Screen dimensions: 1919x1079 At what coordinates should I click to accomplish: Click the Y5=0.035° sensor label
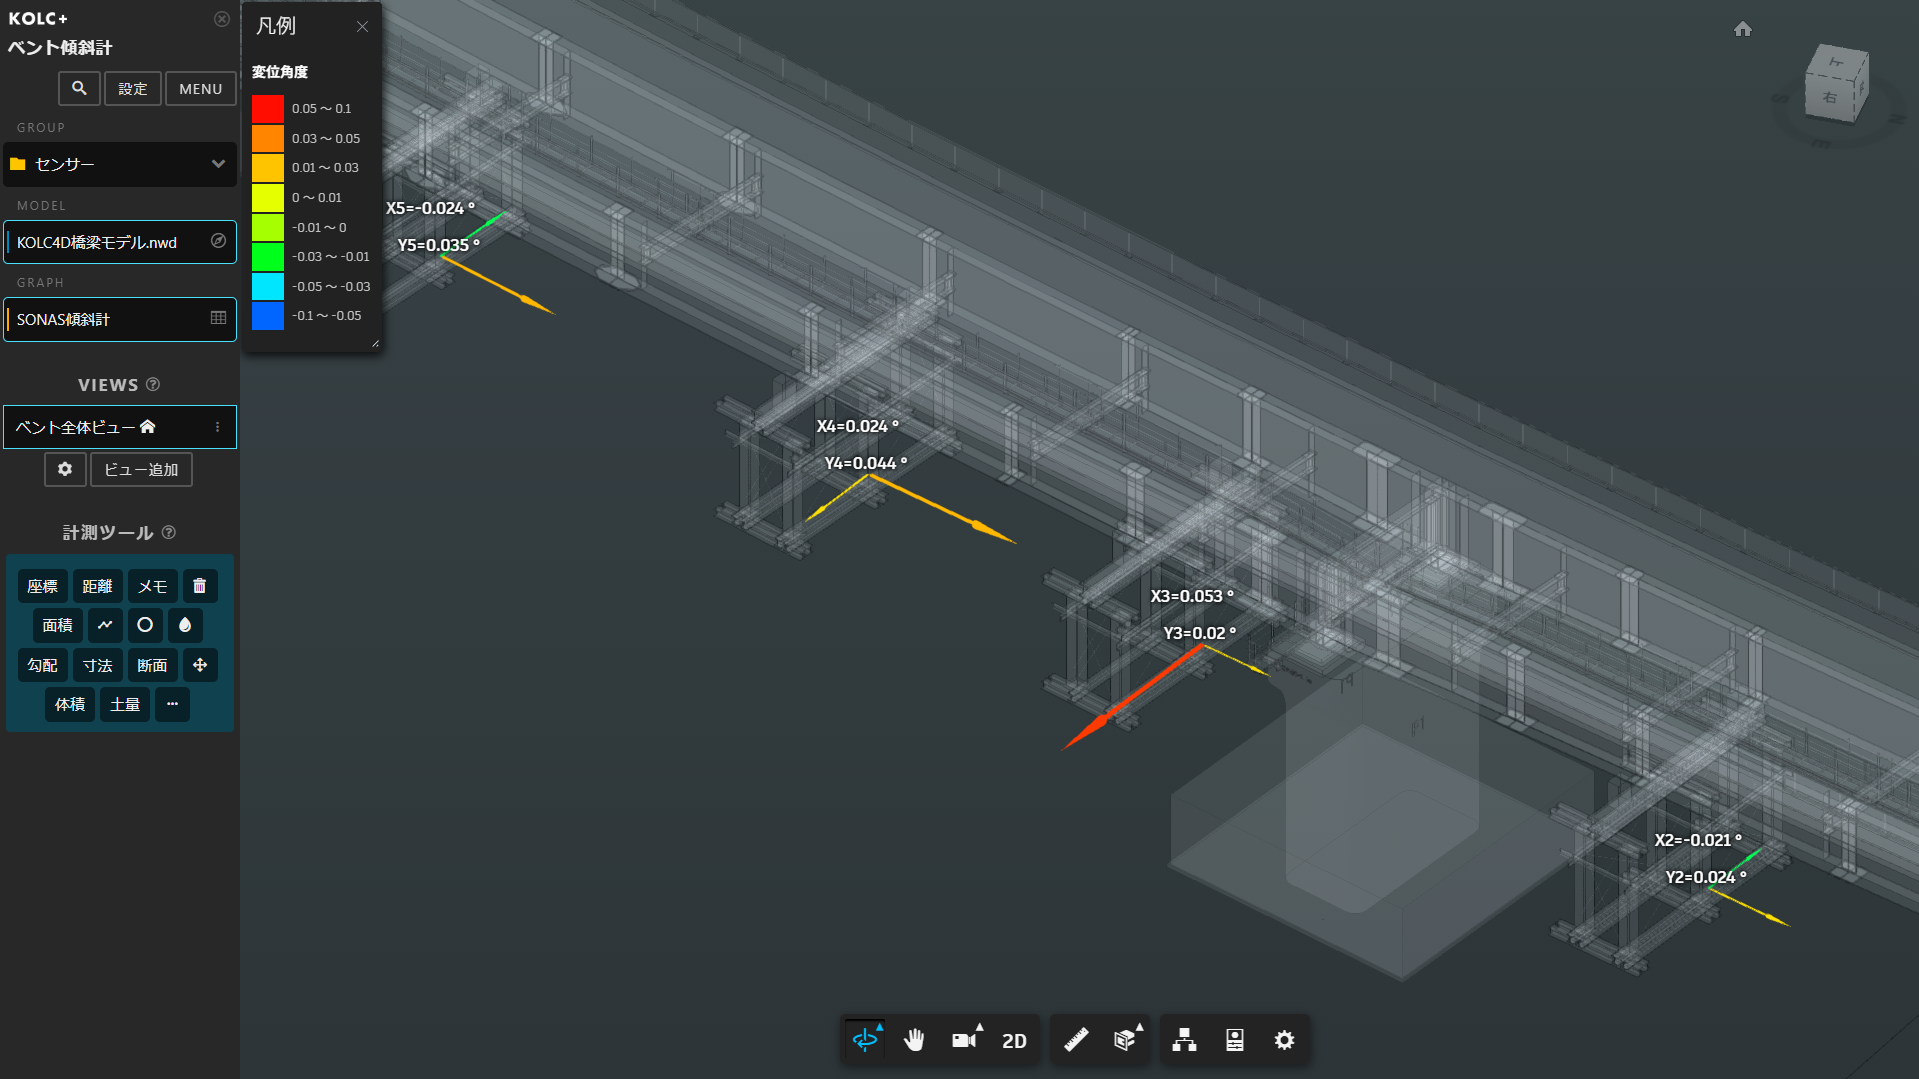pos(438,245)
